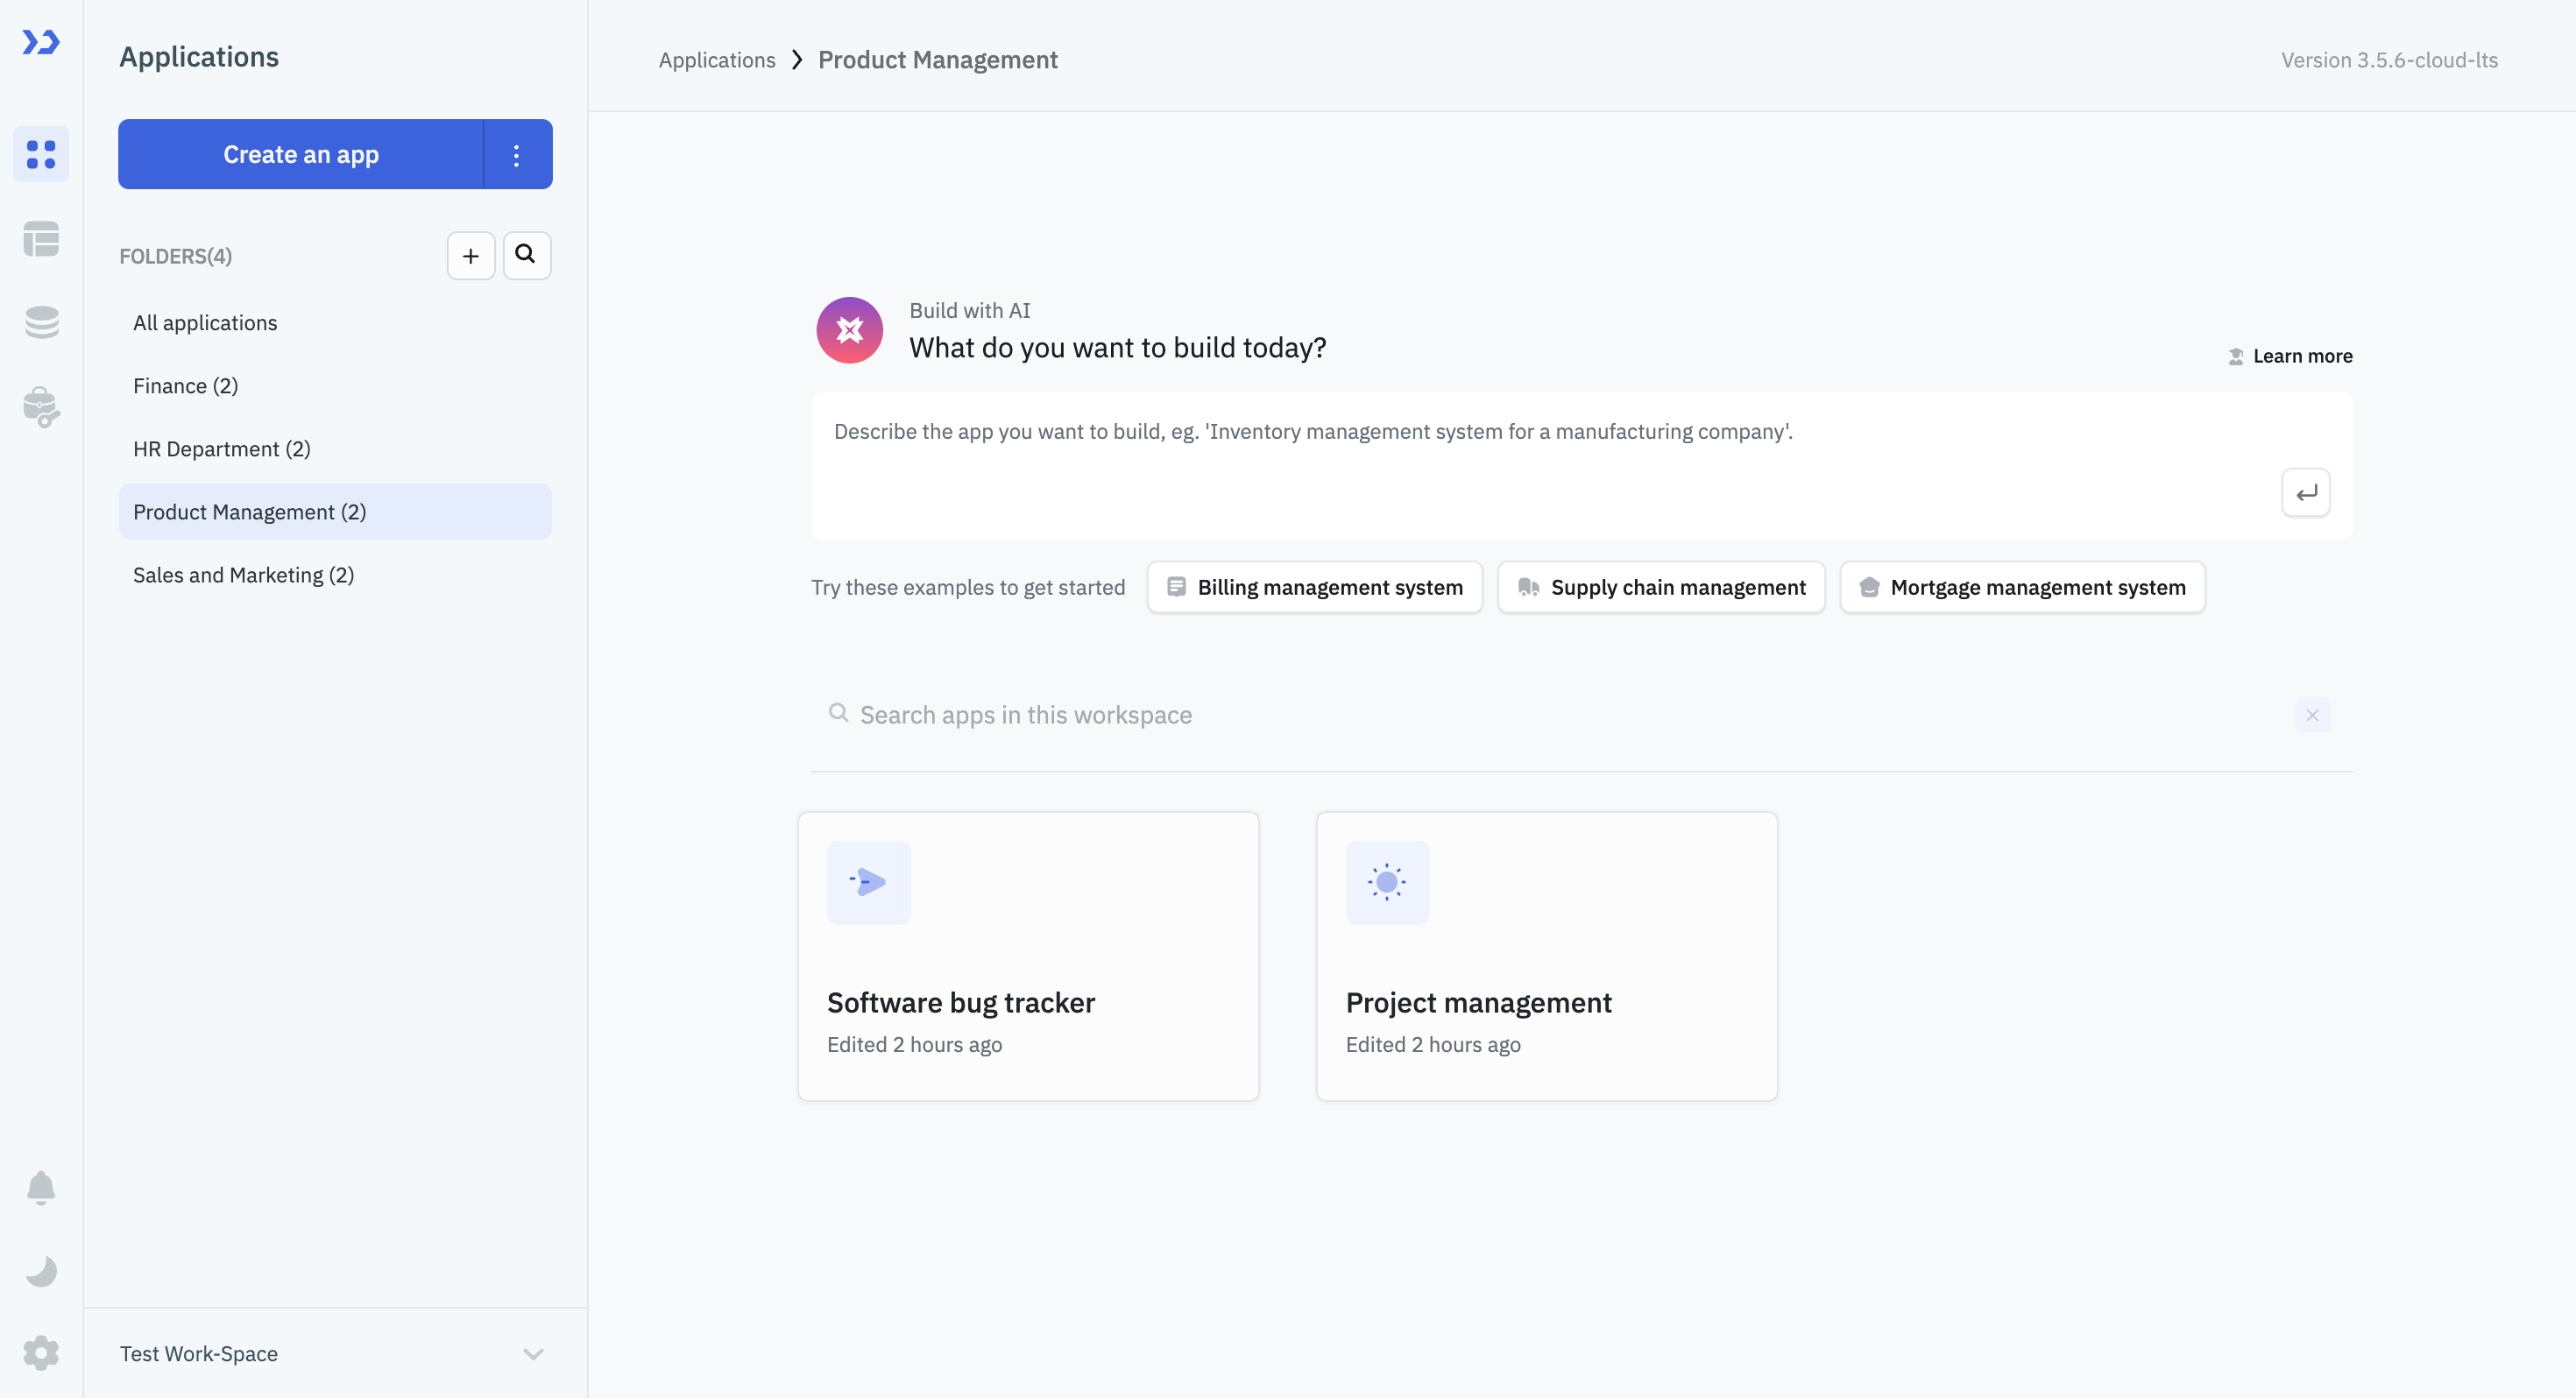Expand the Test Work-Space switcher chevron

point(533,1353)
